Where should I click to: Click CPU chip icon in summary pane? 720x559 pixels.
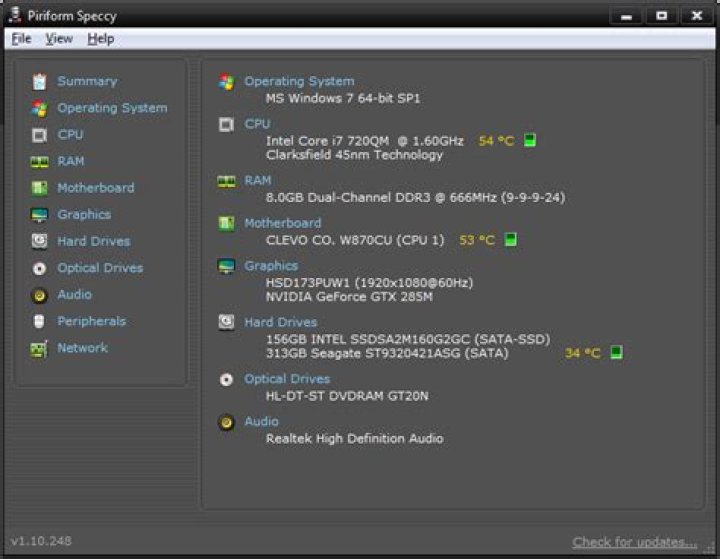point(226,124)
